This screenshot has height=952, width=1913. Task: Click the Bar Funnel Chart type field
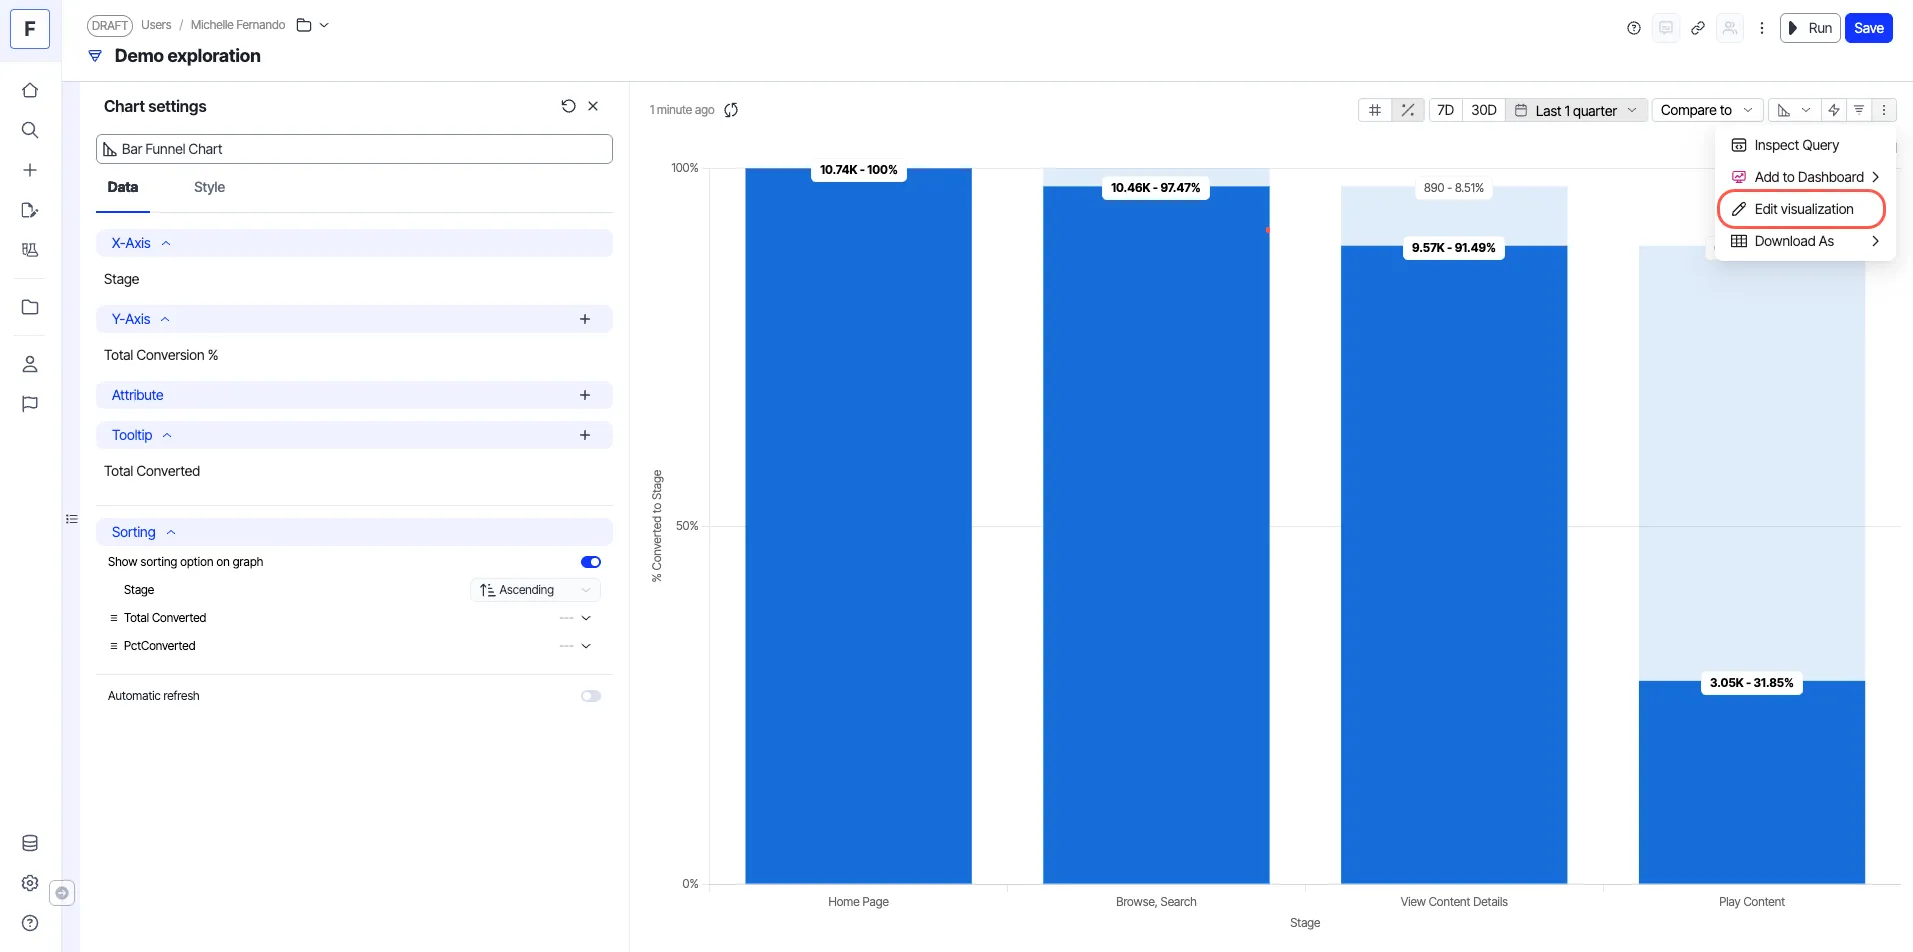pyautogui.click(x=354, y=149)
